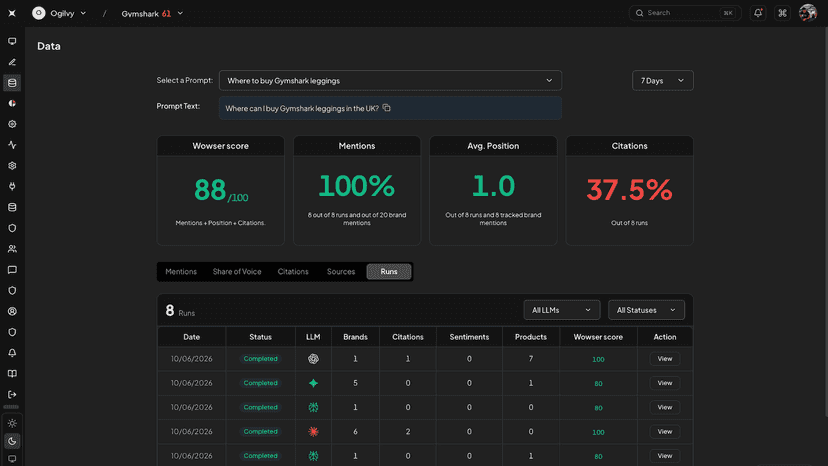
Task: Click the Brands column header
Action: click(355, 337)
